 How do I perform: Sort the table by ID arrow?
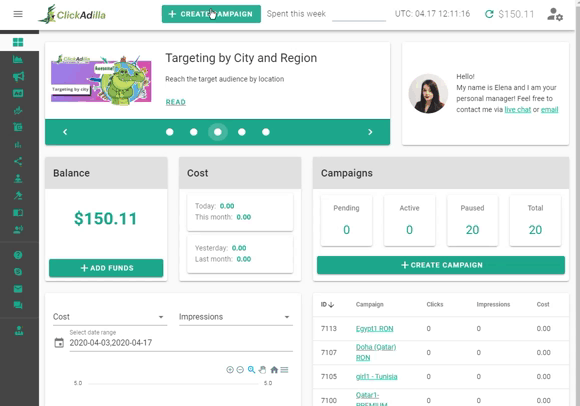tap(331, 305)
